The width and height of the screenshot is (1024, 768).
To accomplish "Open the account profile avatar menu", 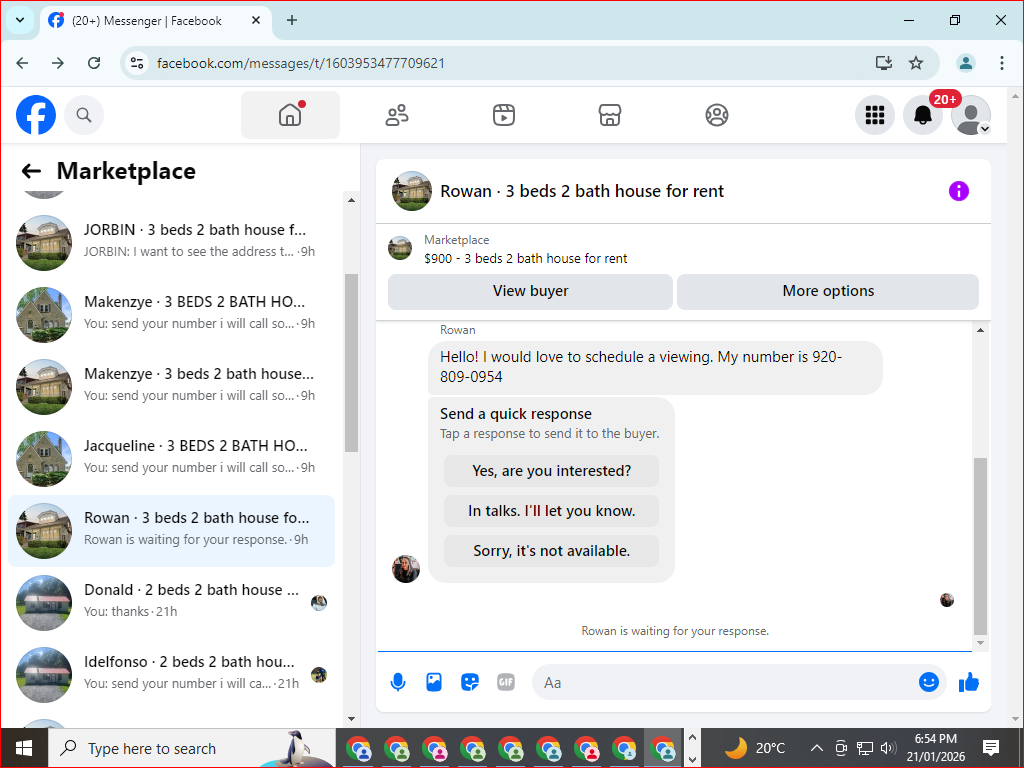I will (x=970, y=116).
